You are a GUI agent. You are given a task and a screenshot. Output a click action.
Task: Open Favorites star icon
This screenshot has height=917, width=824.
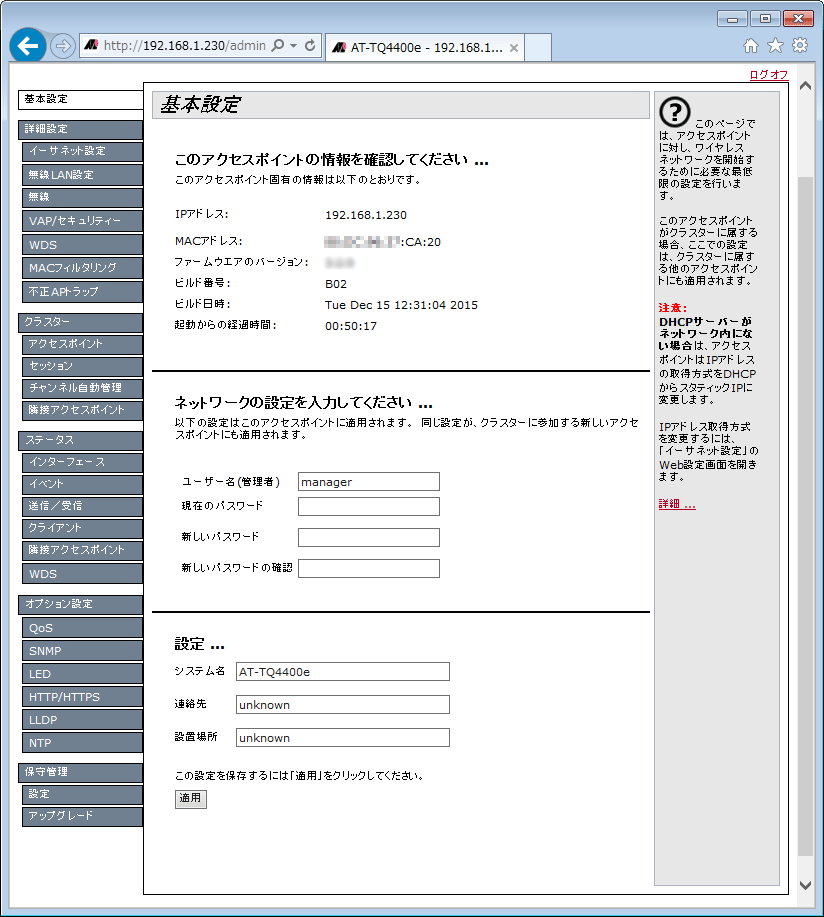pyautogui.click(x=775, y=46)
